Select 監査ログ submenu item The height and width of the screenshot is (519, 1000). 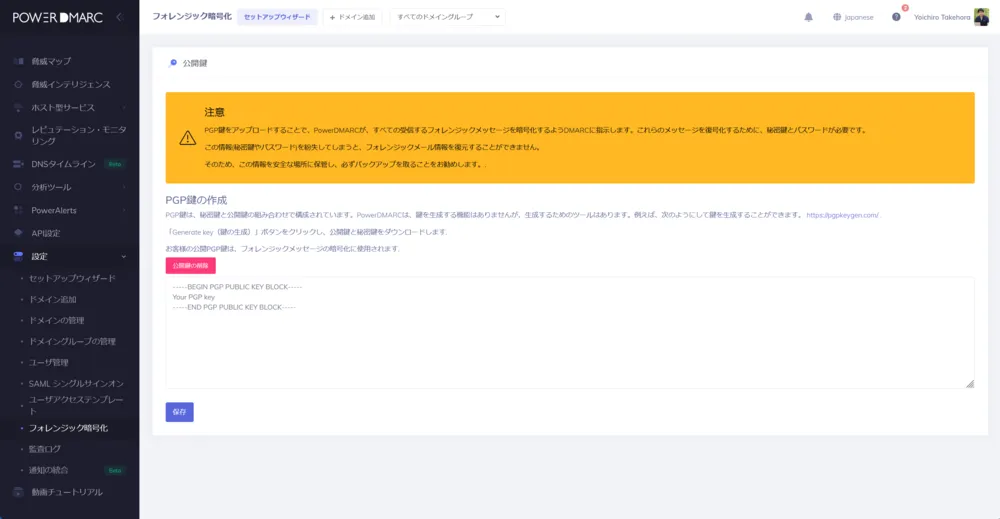(45, 449)
